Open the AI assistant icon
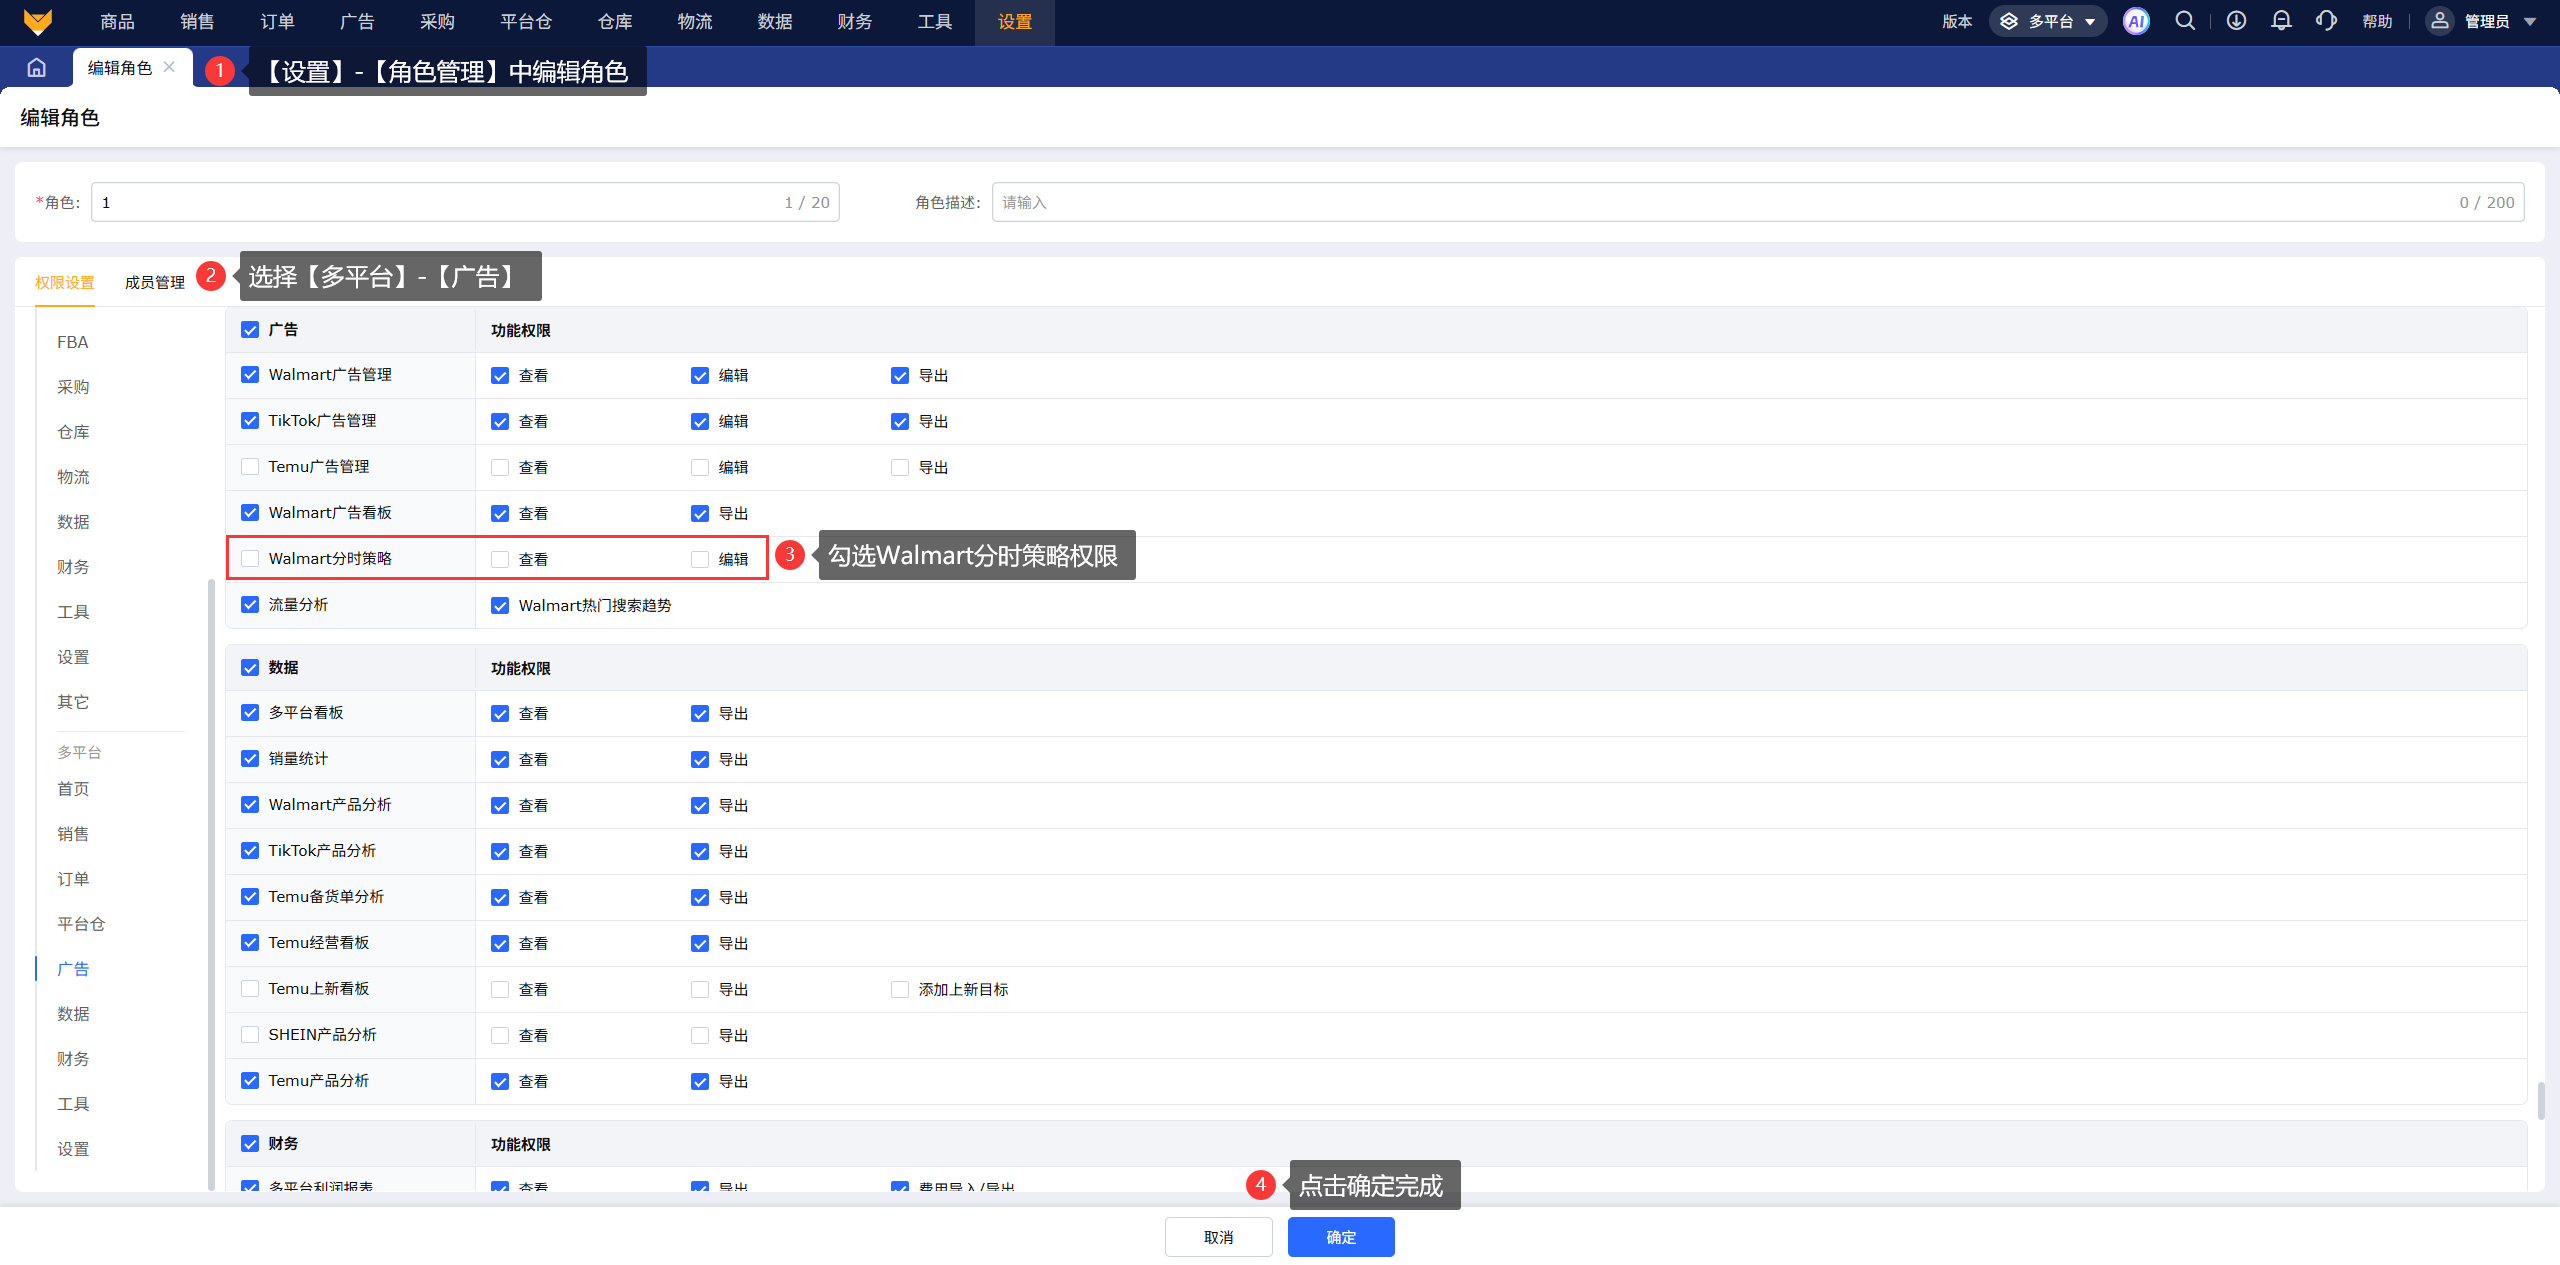 (2136, 21)
